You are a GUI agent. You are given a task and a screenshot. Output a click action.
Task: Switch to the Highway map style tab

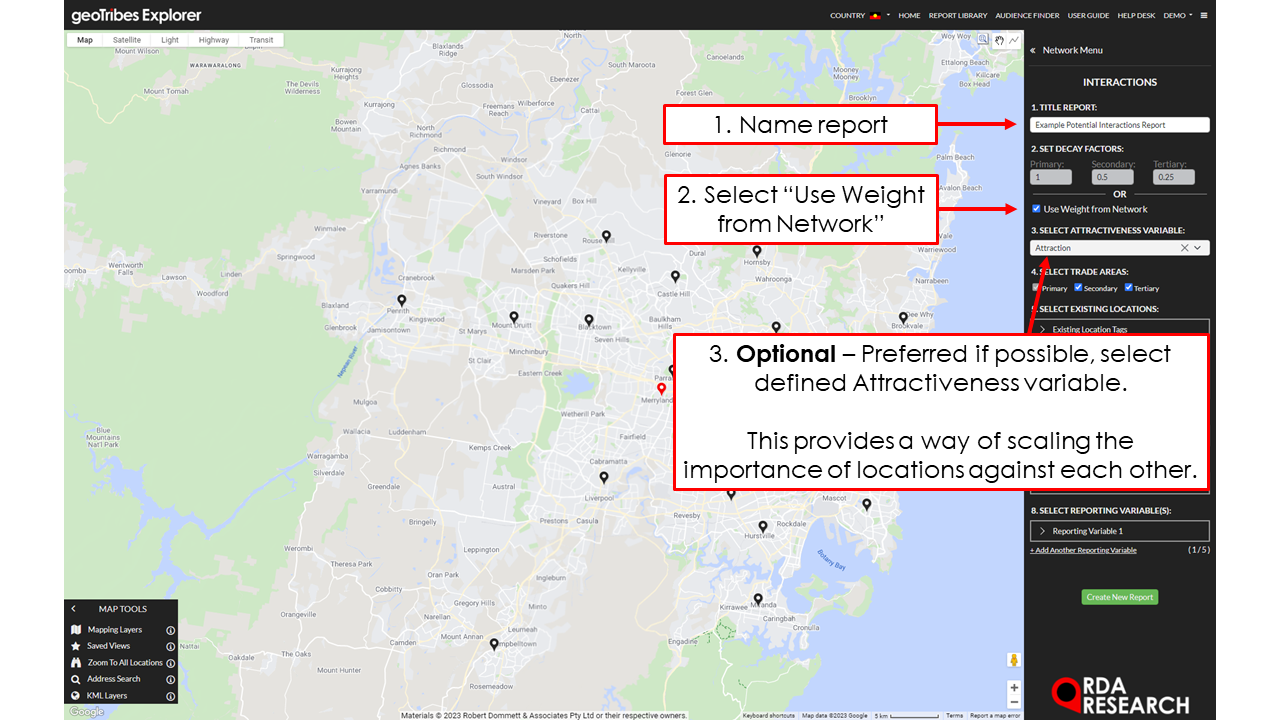[214, 40]
